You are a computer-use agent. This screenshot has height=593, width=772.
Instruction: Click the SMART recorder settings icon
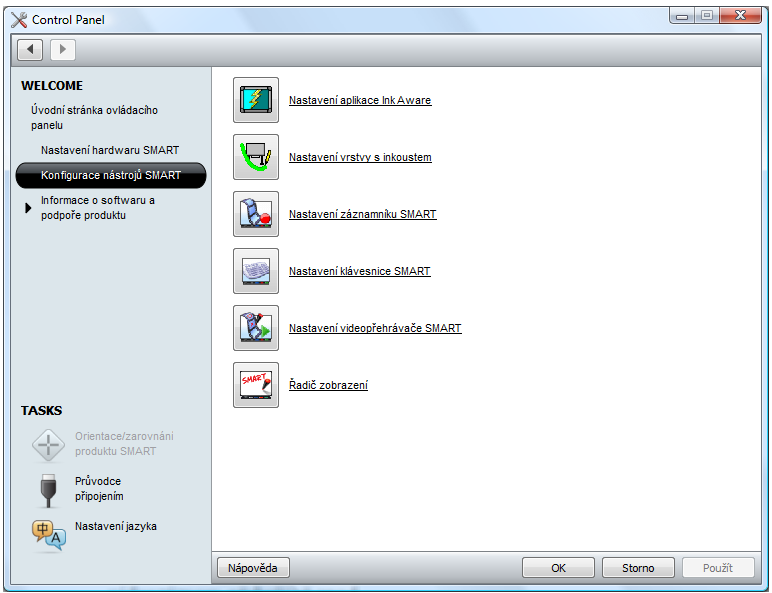click(x=256, y=214)
